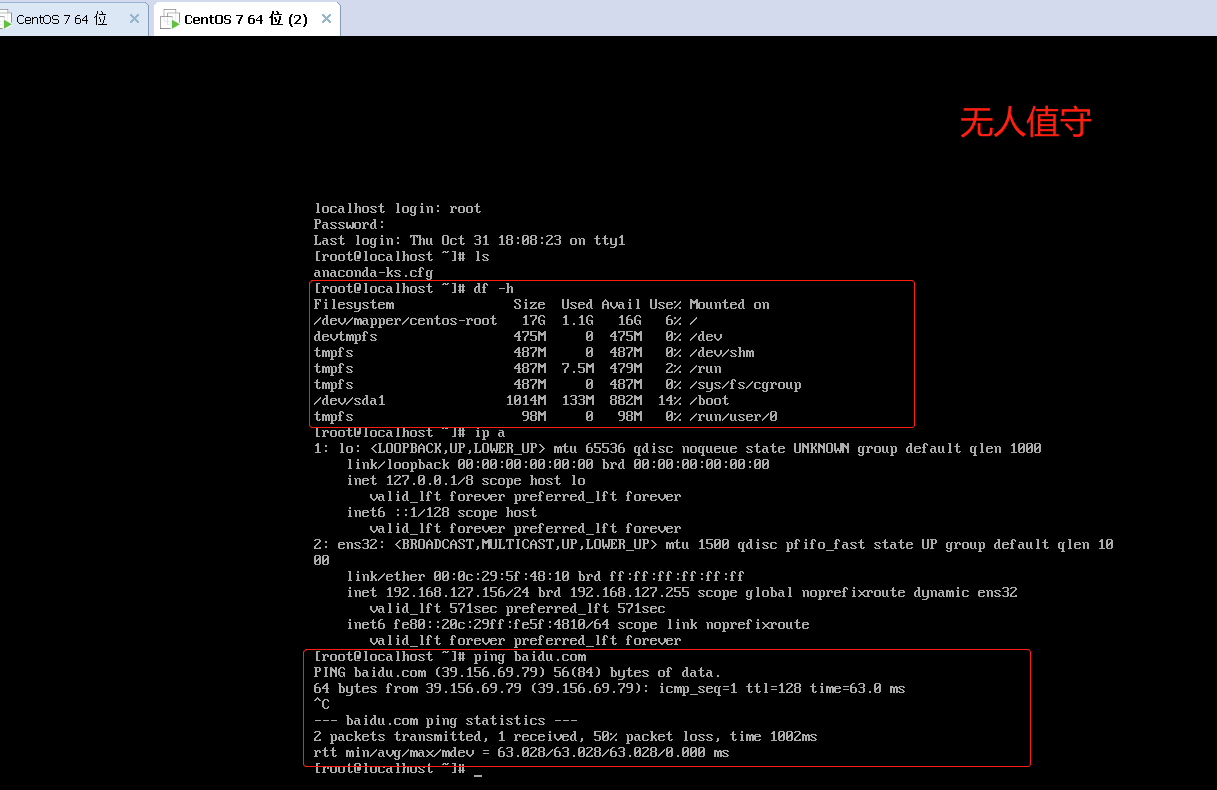Click the VM icon on CentOS 7 64 位 (2) tab
1217x790 pixels.
170,20
